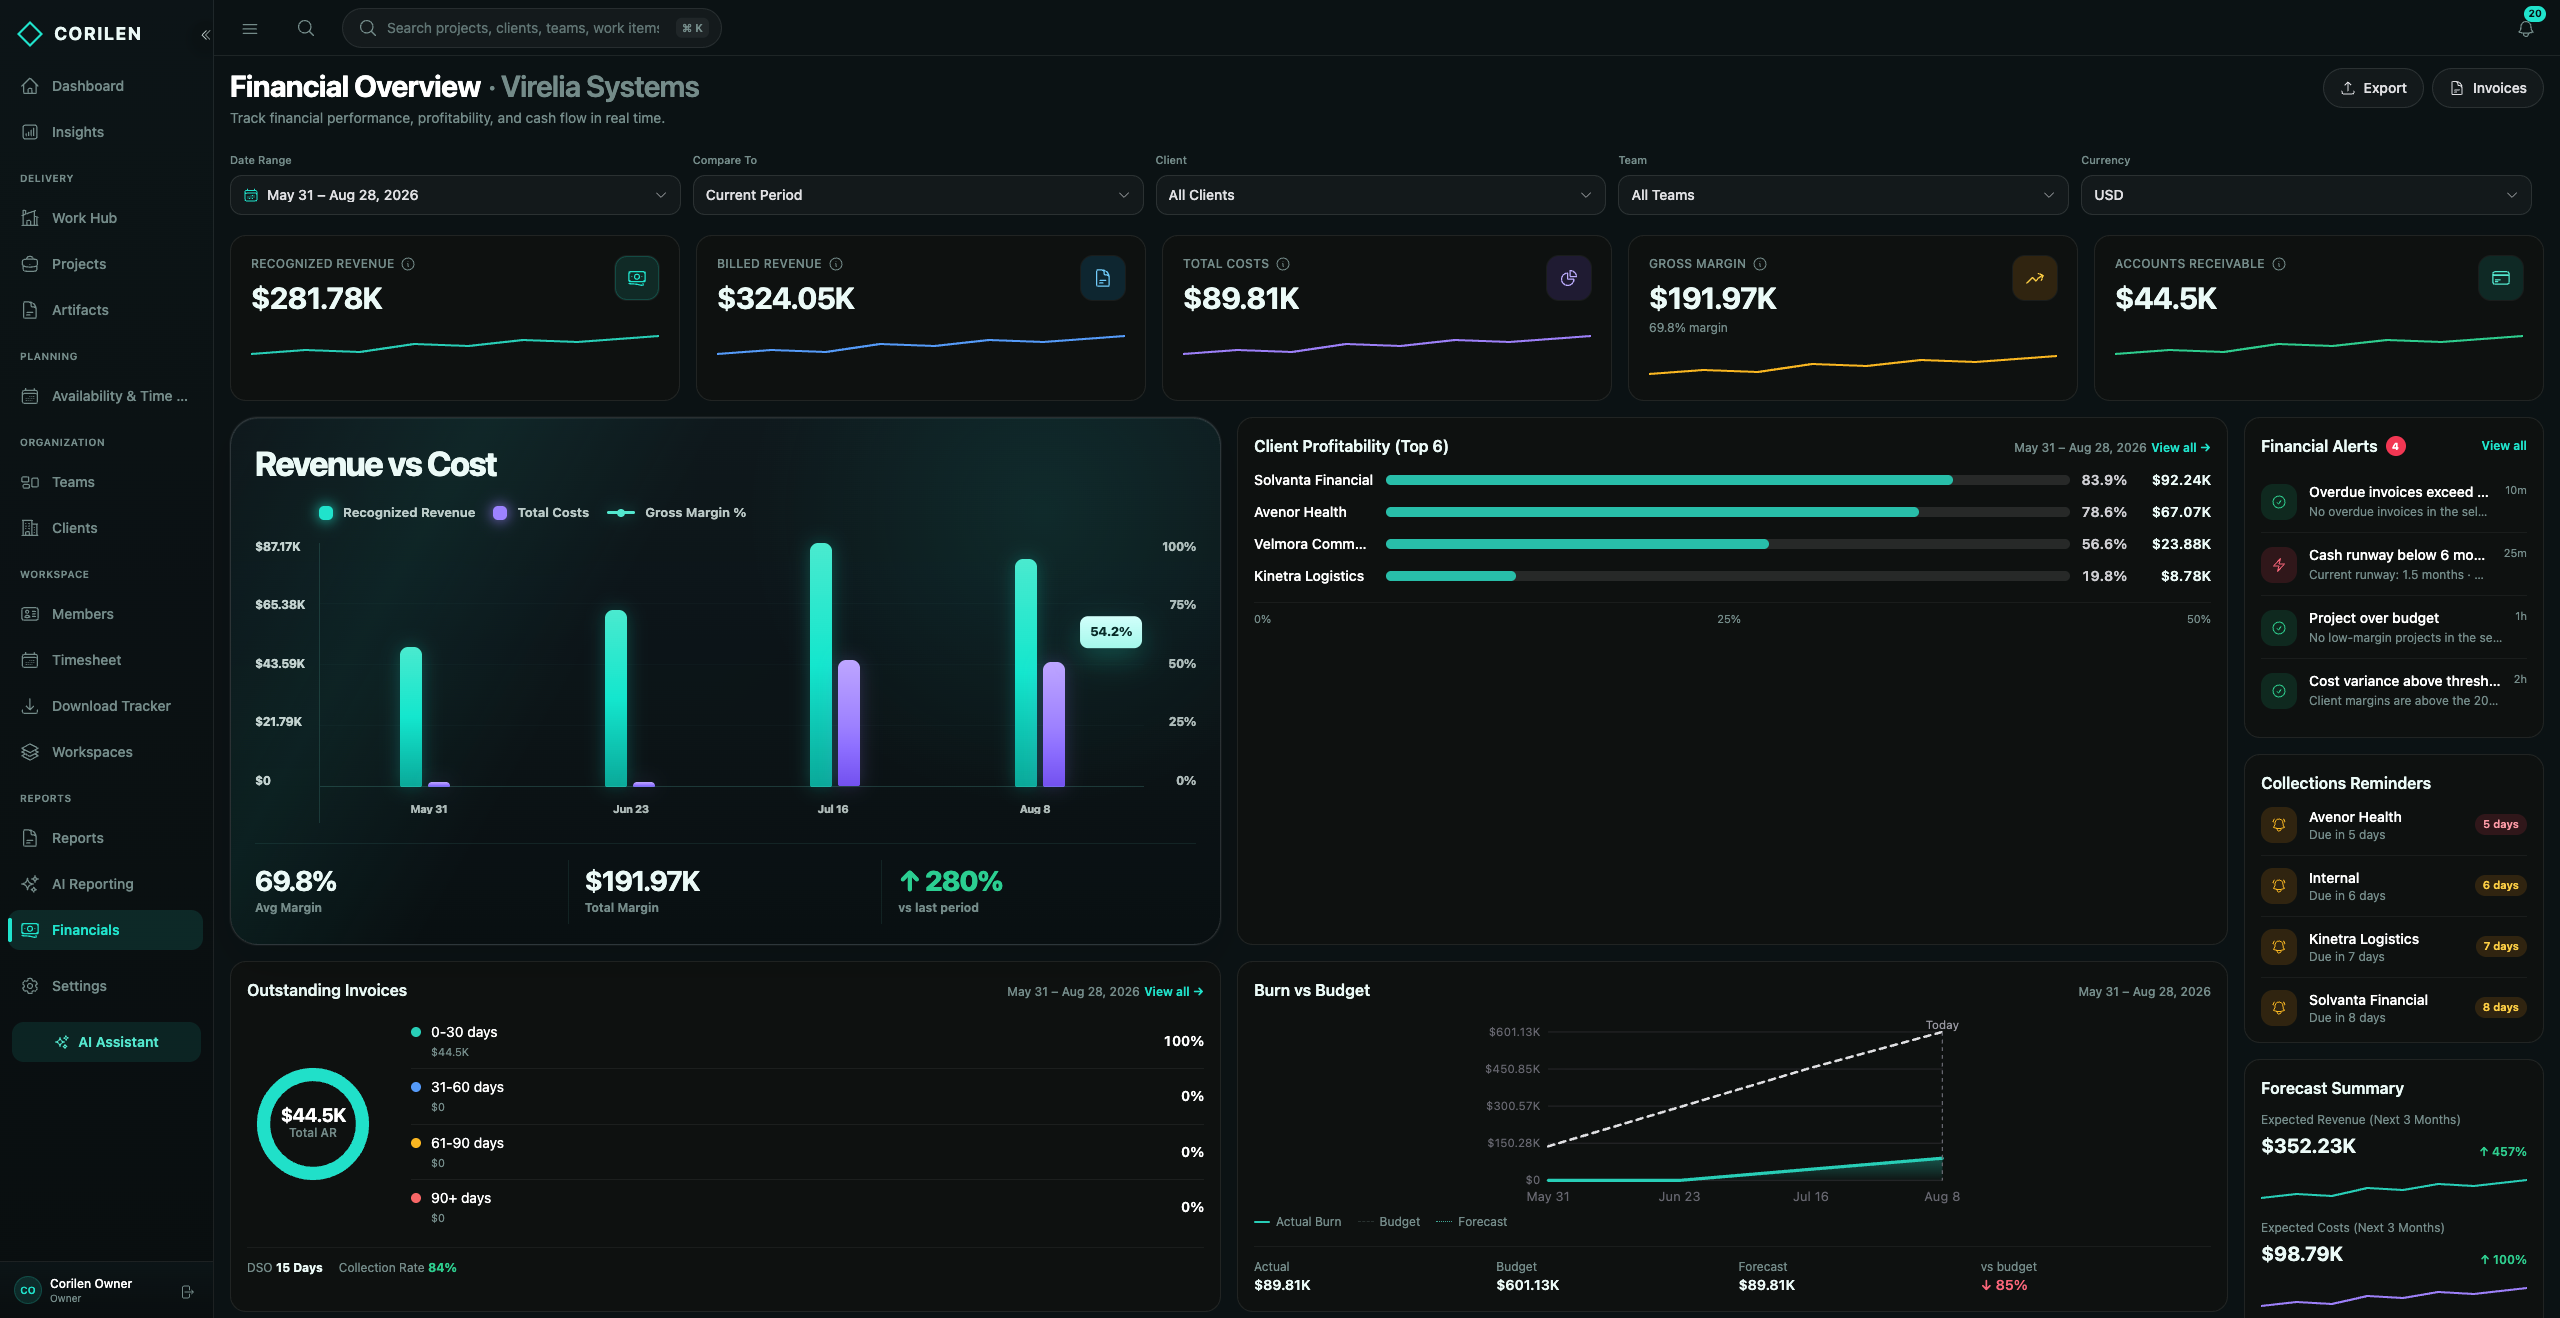Click the Gross Margin card trend icon

2035,278
